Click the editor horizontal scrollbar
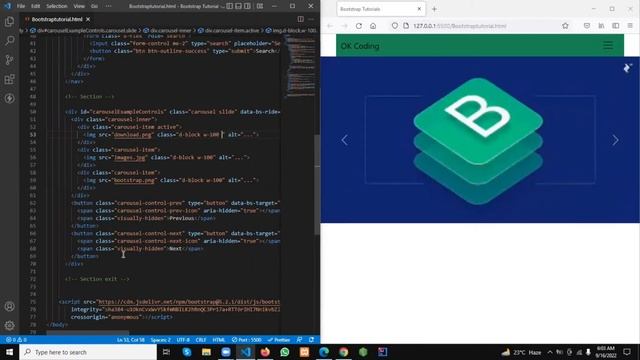Viewport: 640px width, 360px height. pyautogui.click(x=88, y=333)
